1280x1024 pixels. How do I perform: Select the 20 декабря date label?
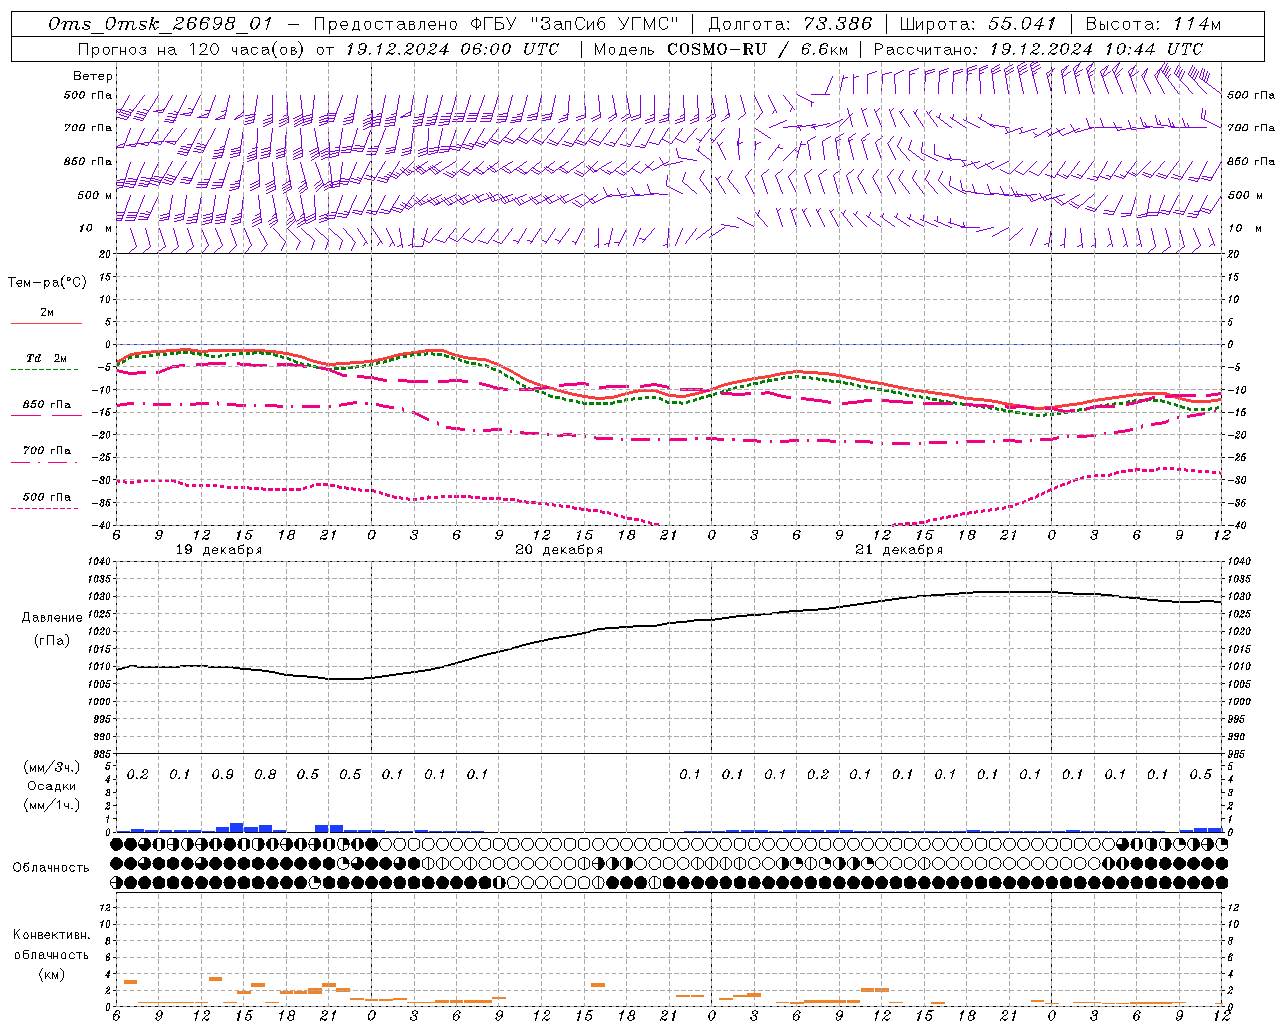[559, 550]
